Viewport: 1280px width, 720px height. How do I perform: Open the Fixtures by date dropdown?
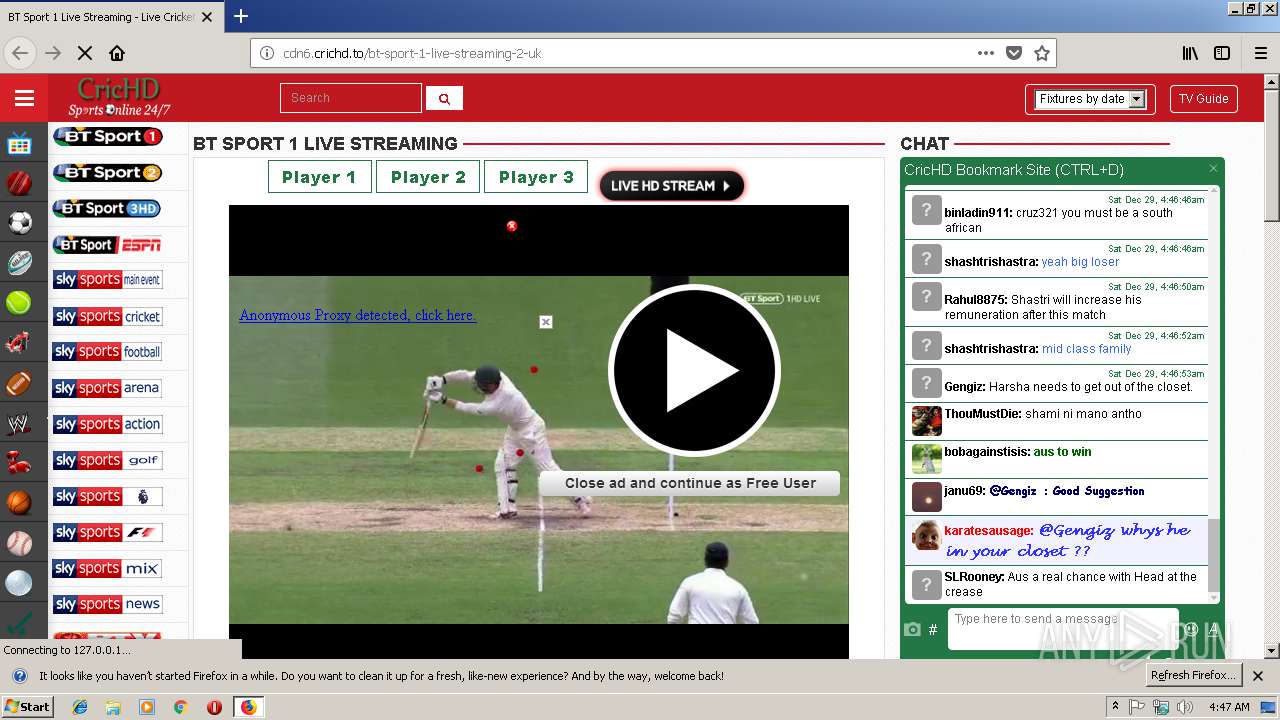[1090, 99]
